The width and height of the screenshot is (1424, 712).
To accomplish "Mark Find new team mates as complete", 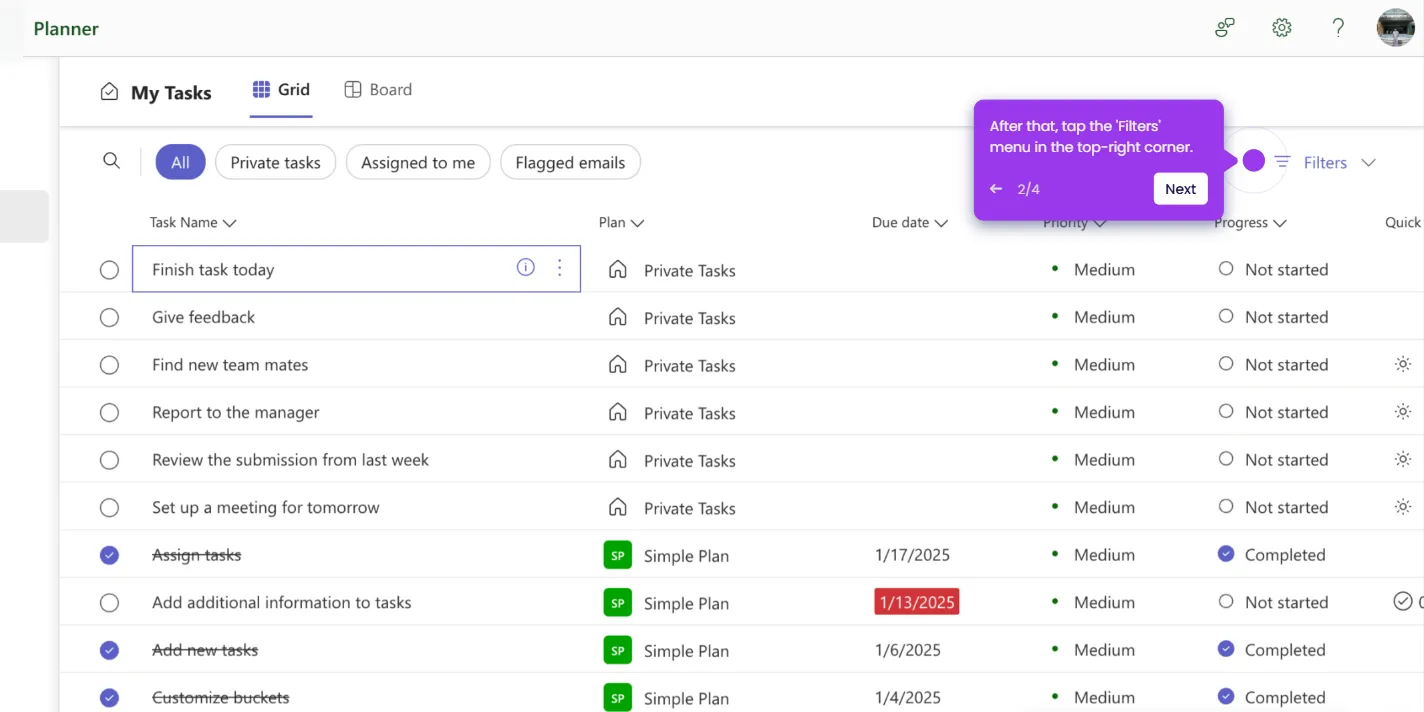I will pyautogui.click(x=109, y=365).
